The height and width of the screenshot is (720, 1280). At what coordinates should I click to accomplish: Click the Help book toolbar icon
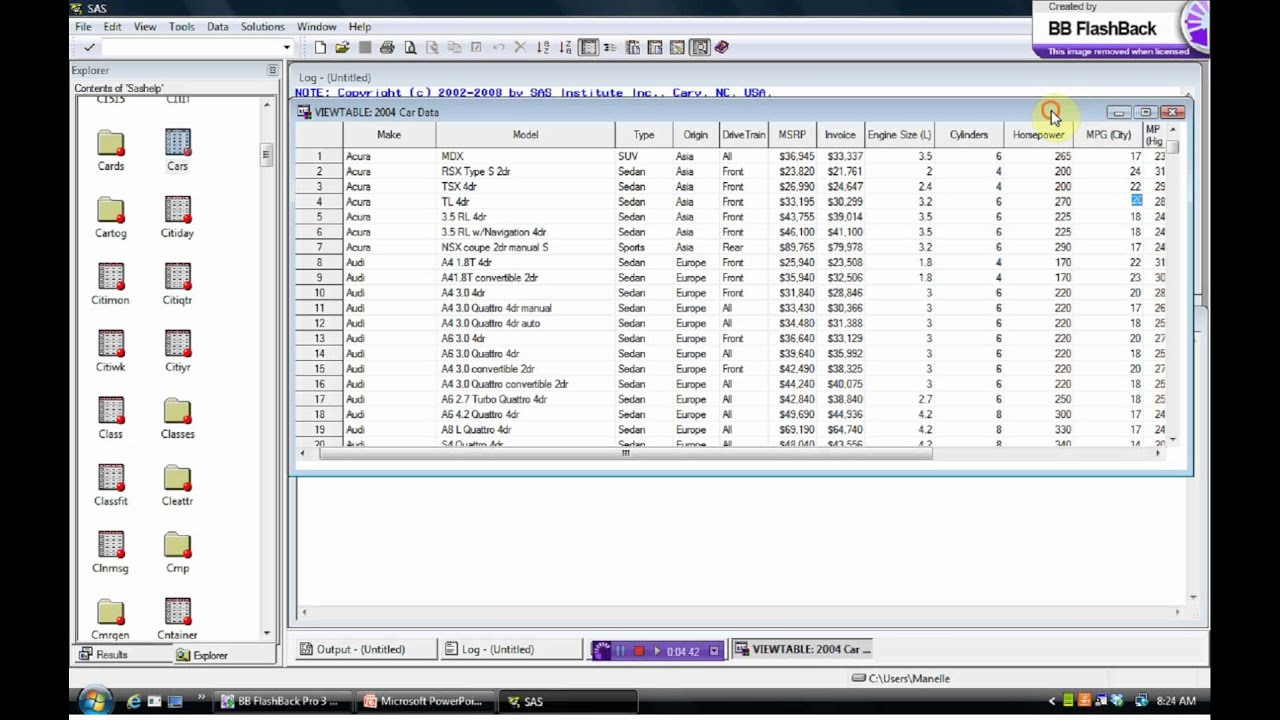tap(722, 47)
